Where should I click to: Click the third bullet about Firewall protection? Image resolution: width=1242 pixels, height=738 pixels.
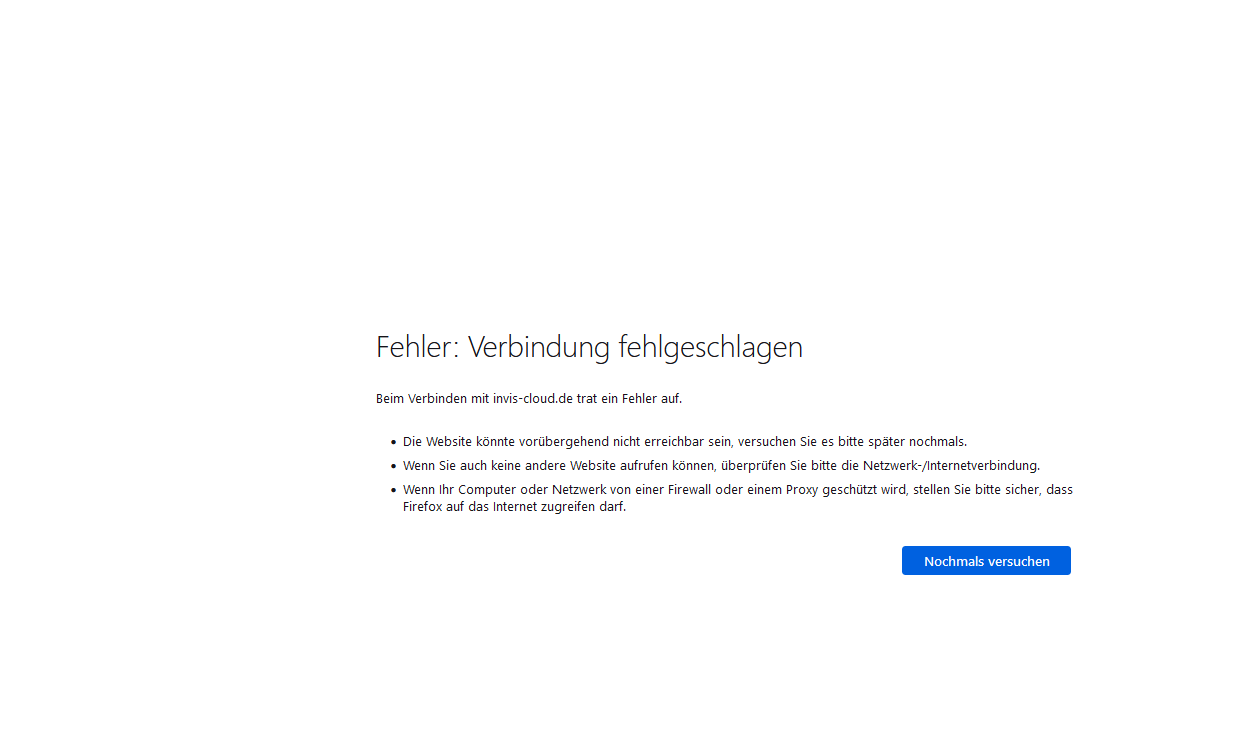coord(737,490)
